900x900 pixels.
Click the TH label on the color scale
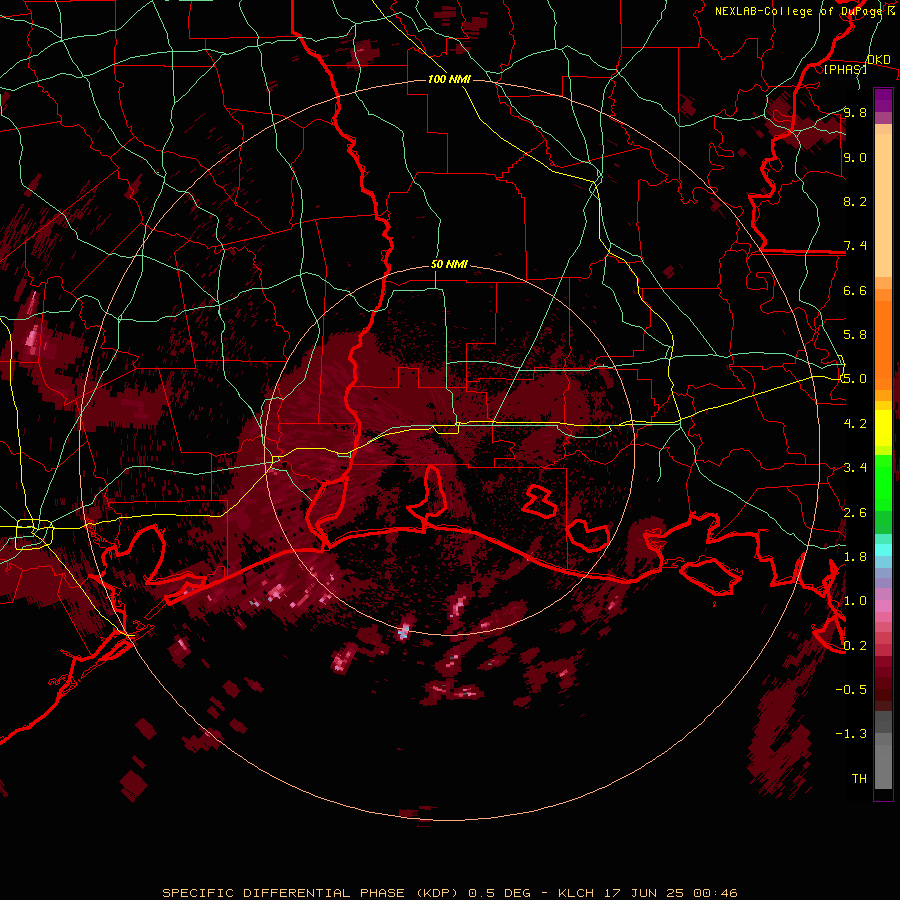859,779
